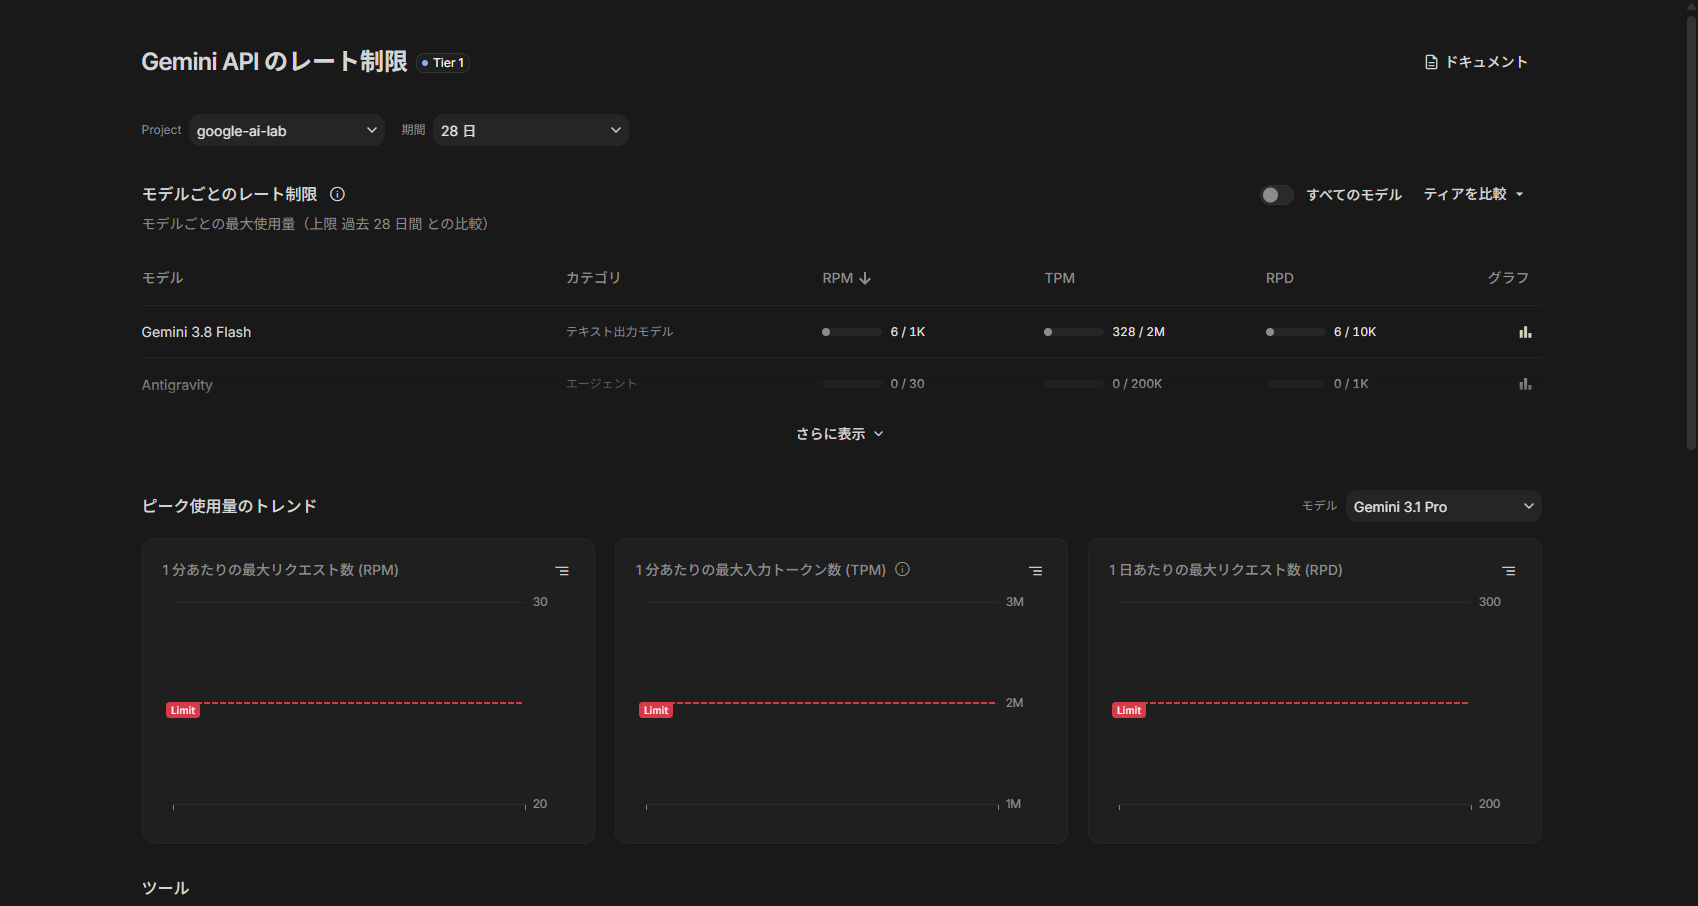Image resolution: width=1698 pixels, height=906 pixels.
Task: Select the Gemini 3.8 Flash model name
Action: point(196,332)
